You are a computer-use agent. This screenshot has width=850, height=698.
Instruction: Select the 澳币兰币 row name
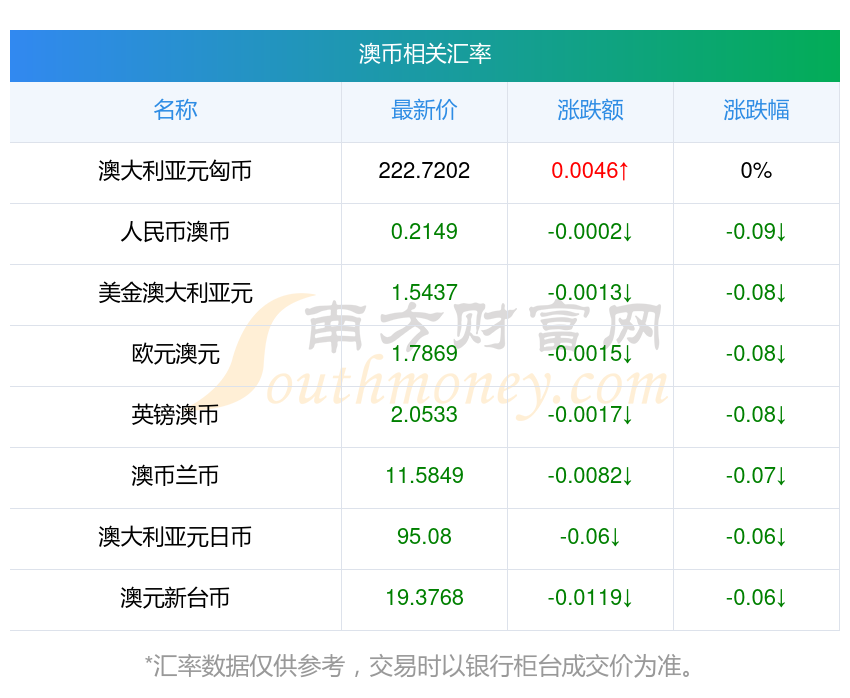pyautogui.click(x=175, y=476)
